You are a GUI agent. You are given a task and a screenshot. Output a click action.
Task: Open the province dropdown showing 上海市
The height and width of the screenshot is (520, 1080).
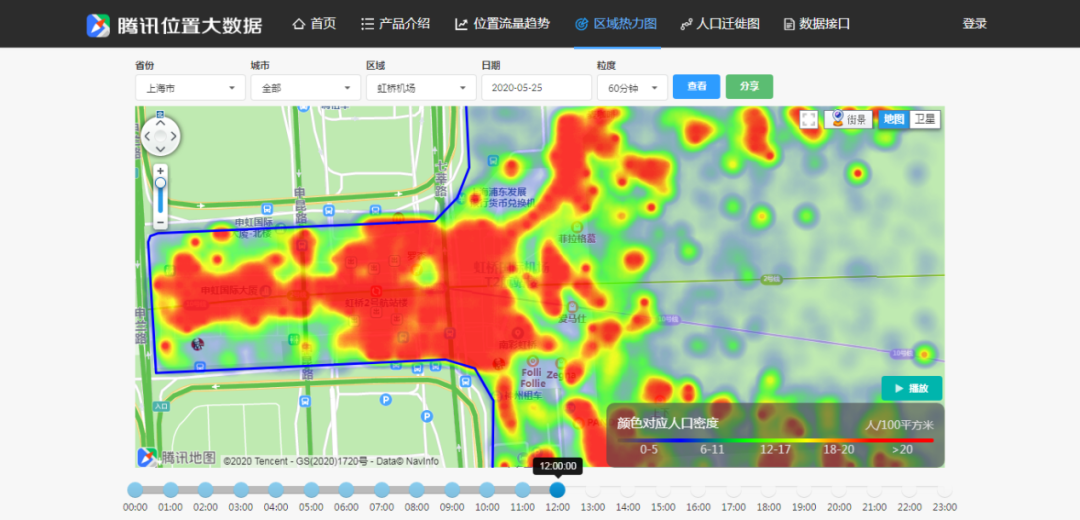pyautogui.click(x=190, y=88)
